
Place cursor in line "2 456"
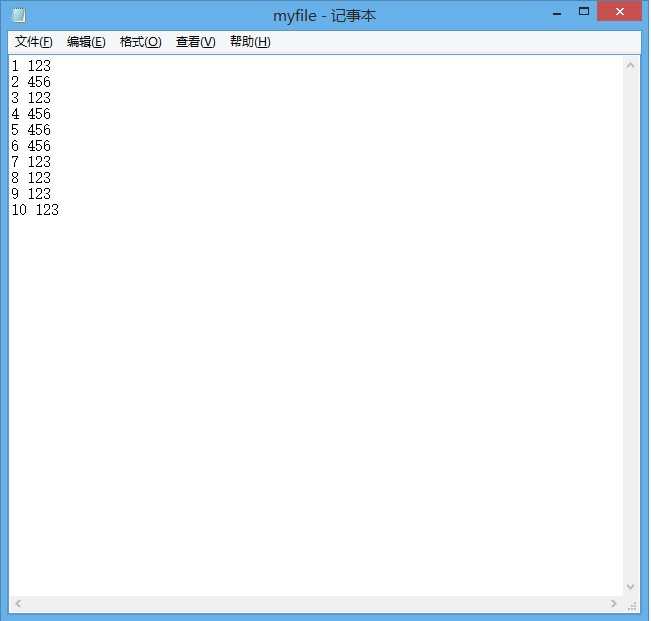[31, 82]
